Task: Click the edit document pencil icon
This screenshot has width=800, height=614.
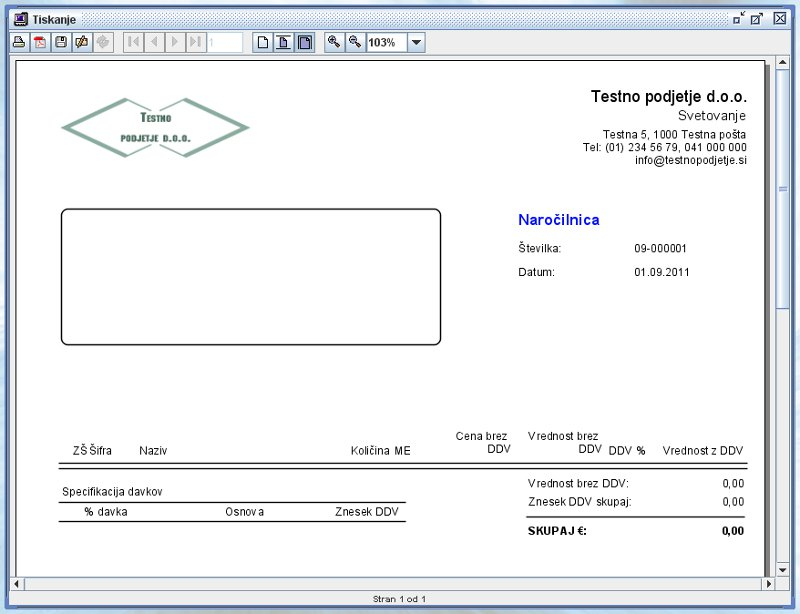Action: click(x=82, y=42)
